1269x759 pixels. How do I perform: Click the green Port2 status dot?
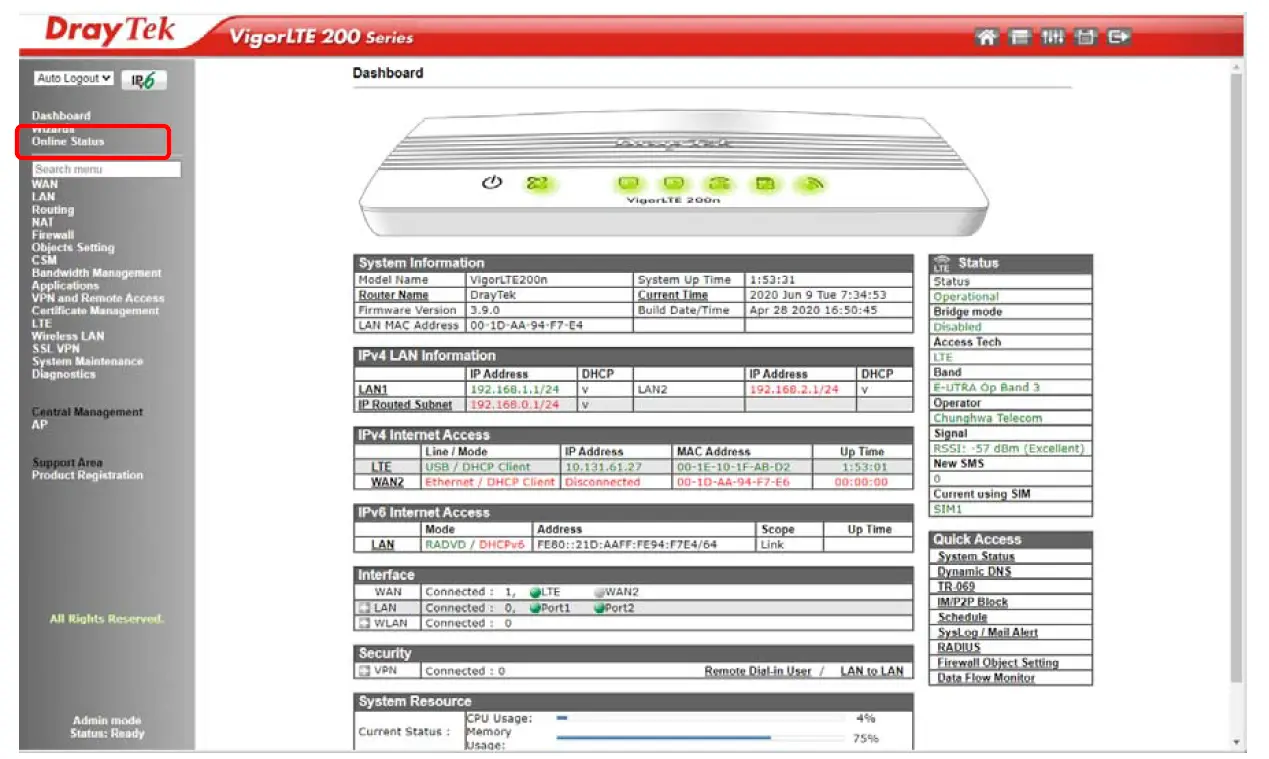(599, 608)
